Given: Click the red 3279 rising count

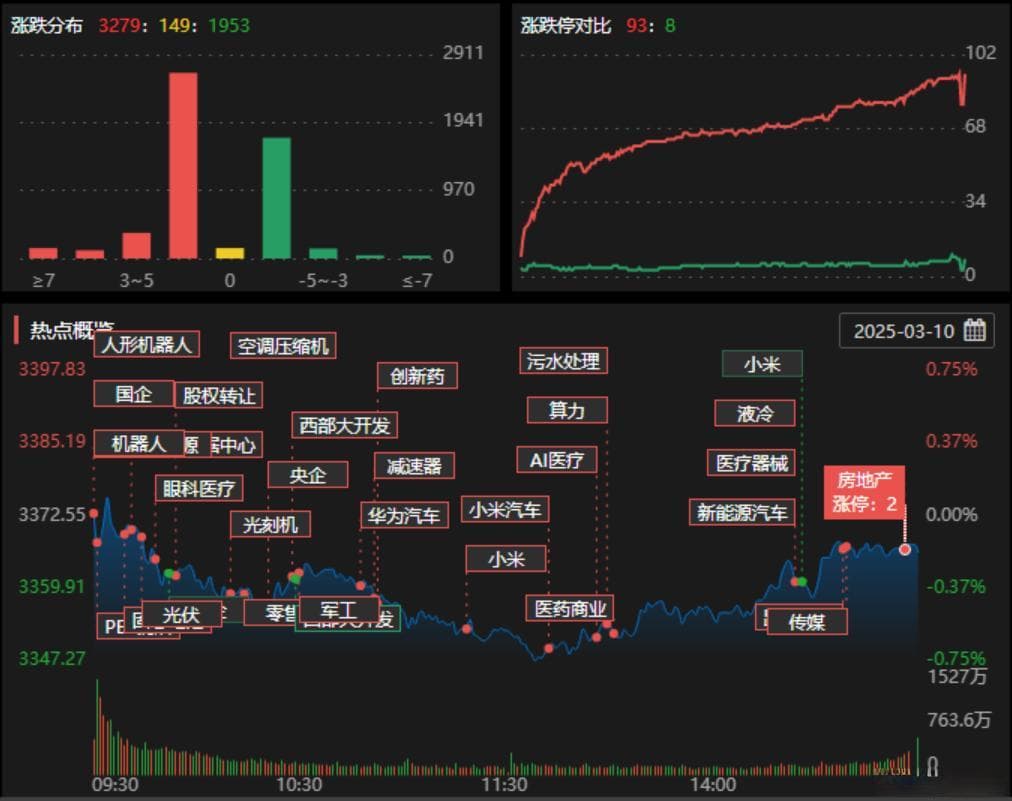Looking at the screenshot, I should [119, 25].
